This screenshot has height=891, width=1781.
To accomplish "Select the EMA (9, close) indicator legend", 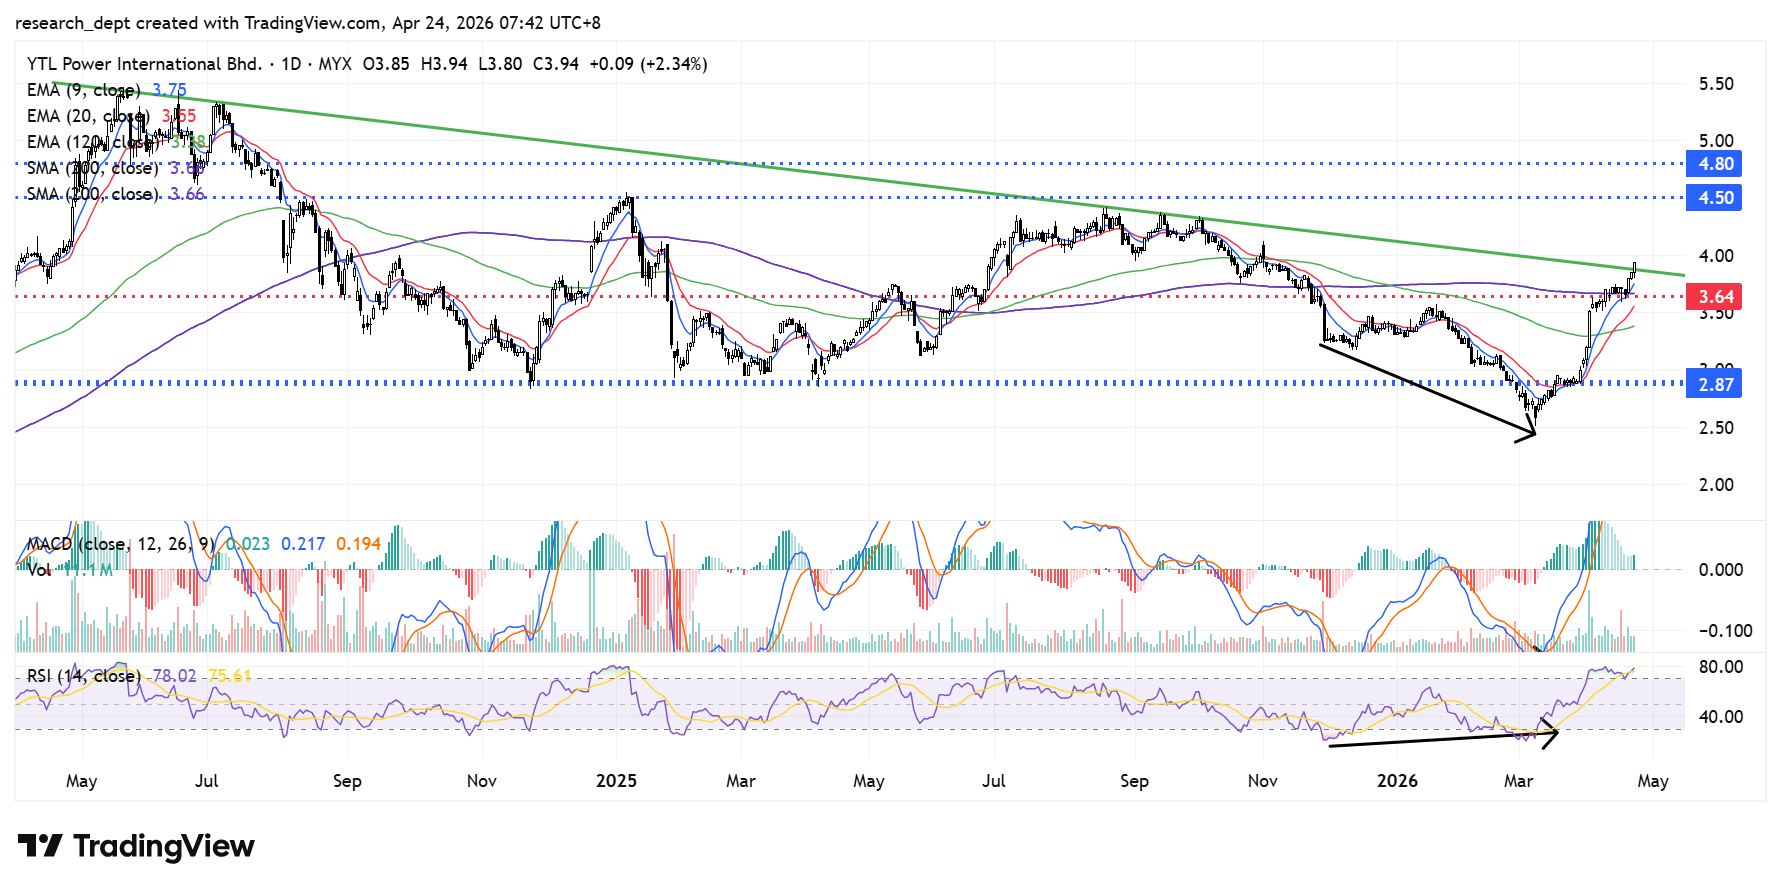I will [84, 90].
